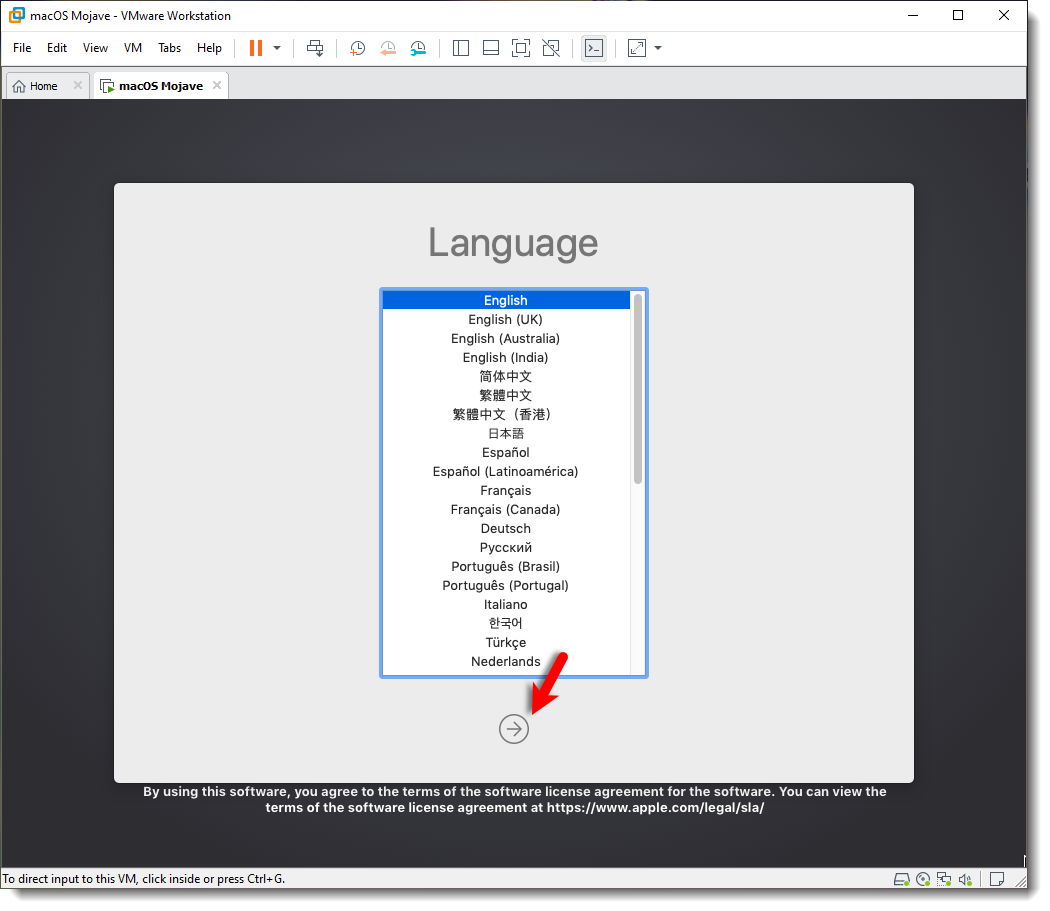Click the VMware Workstation title bar icon
This screenshot has height=911, width=1050.
click(17, 15)
